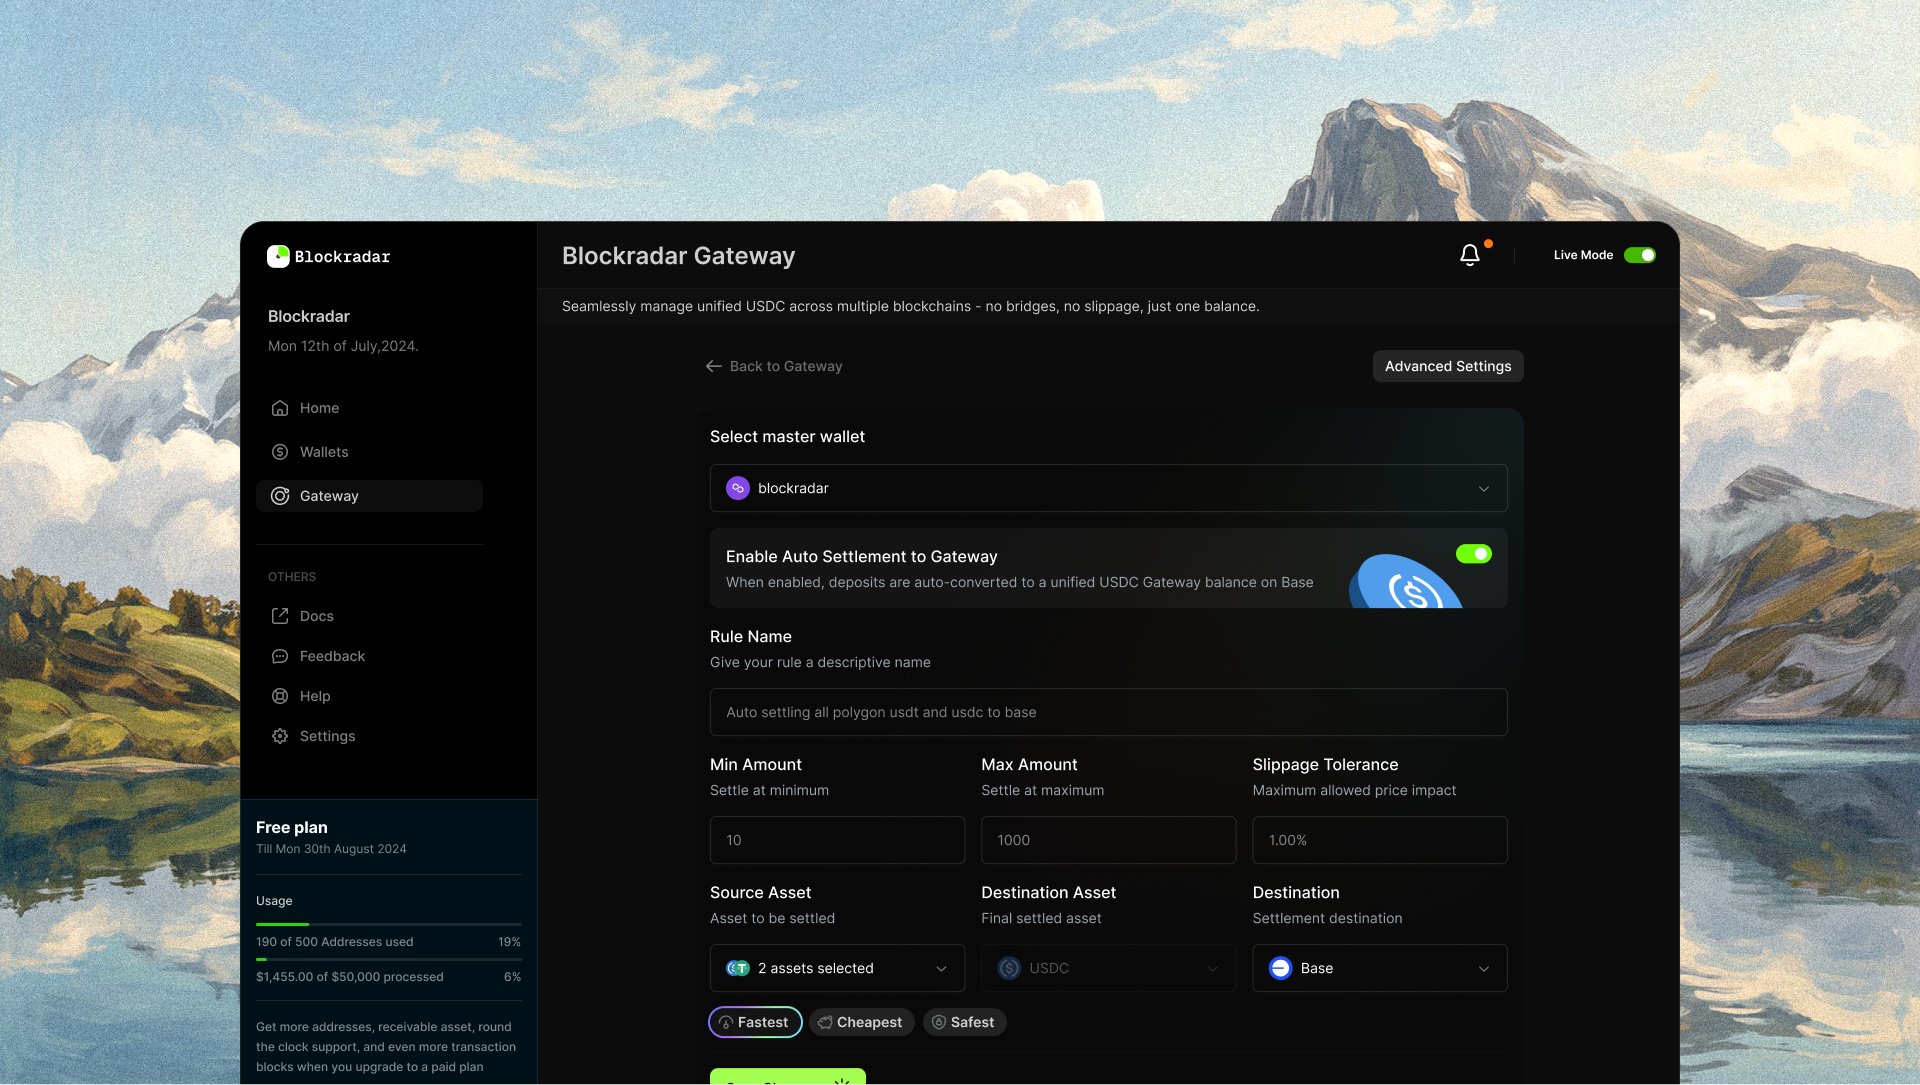Click the Rule Name input field
The height and width of the screenshot is (1085, 1920).
point(1108,712)
